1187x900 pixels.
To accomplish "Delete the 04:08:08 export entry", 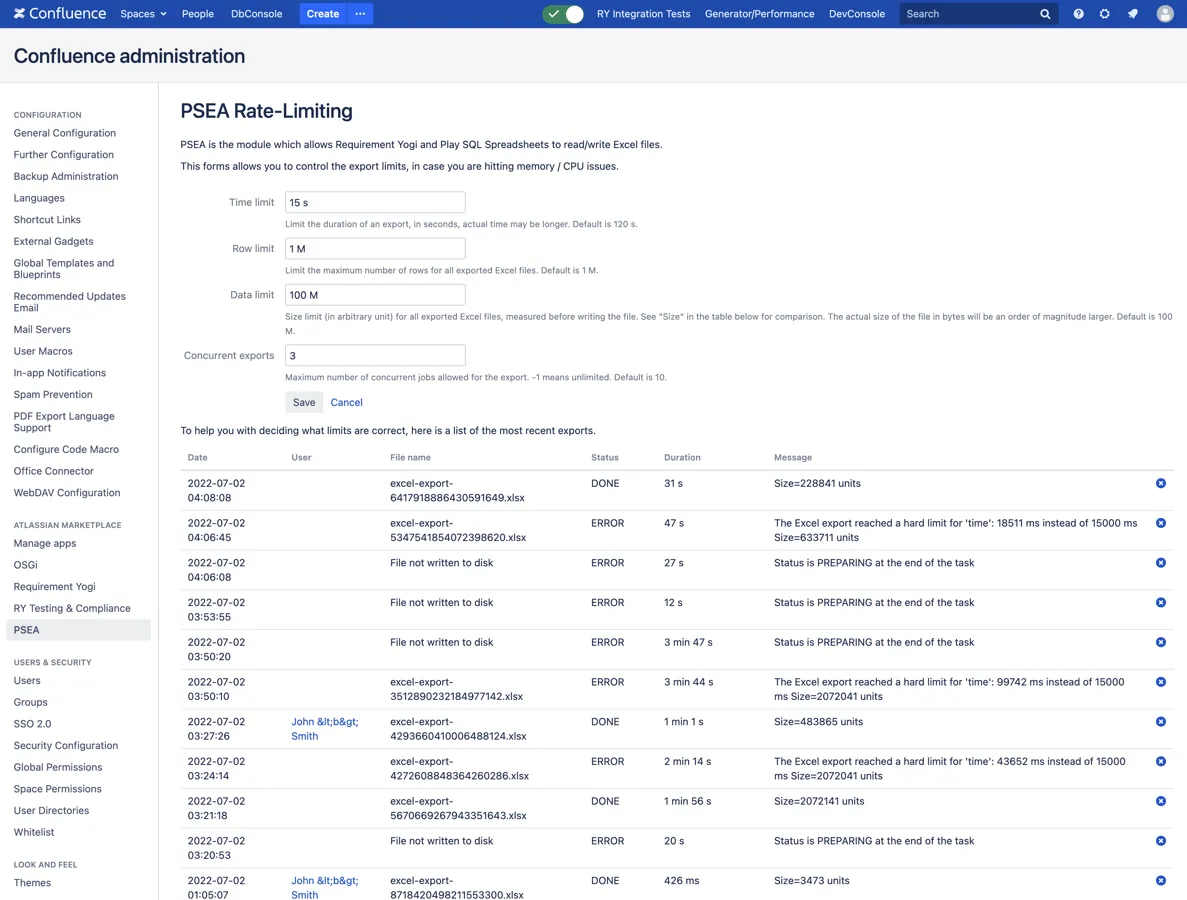I will [1161, 483].
